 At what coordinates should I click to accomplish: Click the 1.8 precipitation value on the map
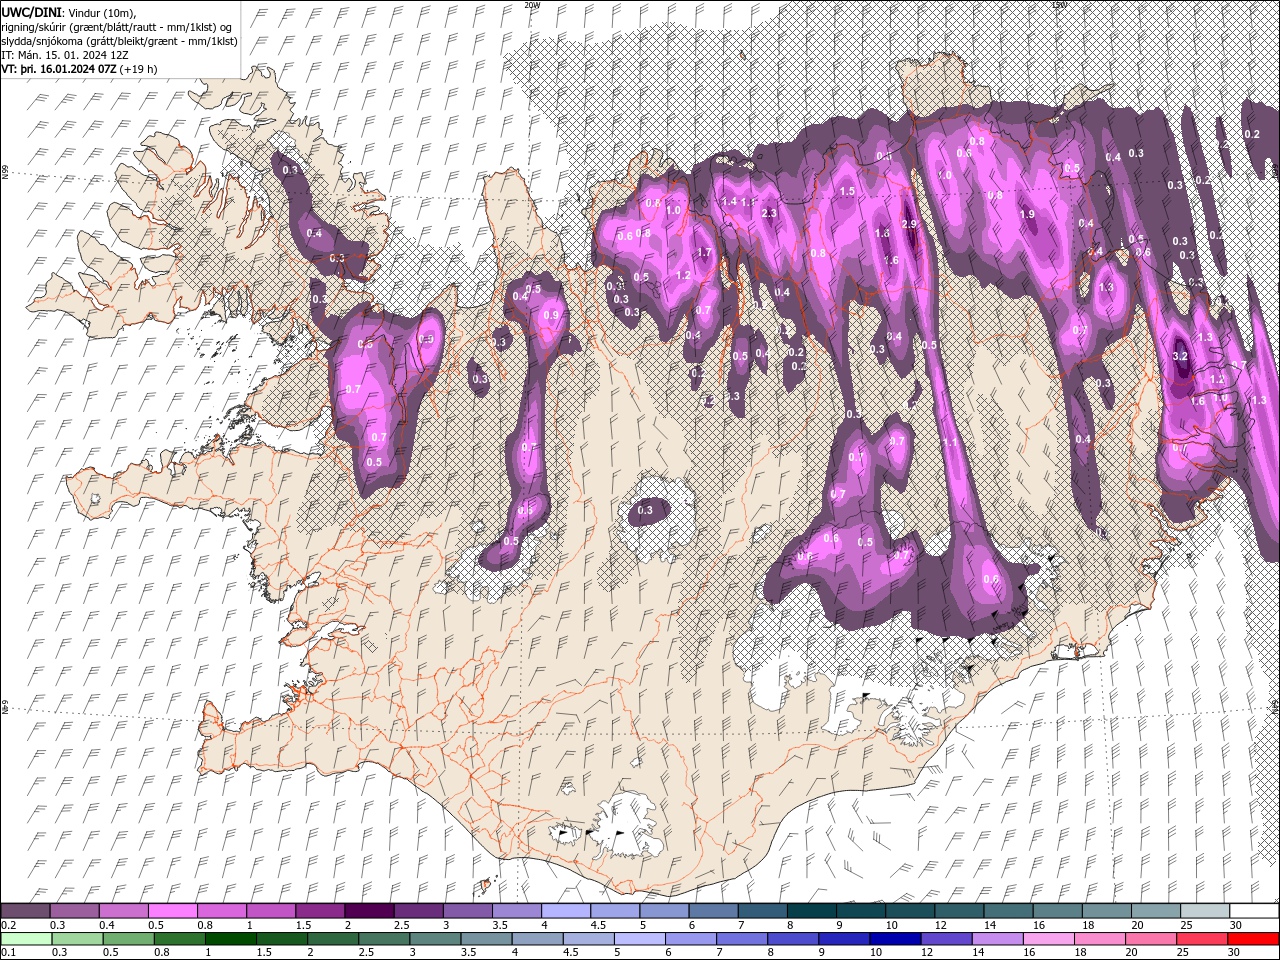click(882, 233)
